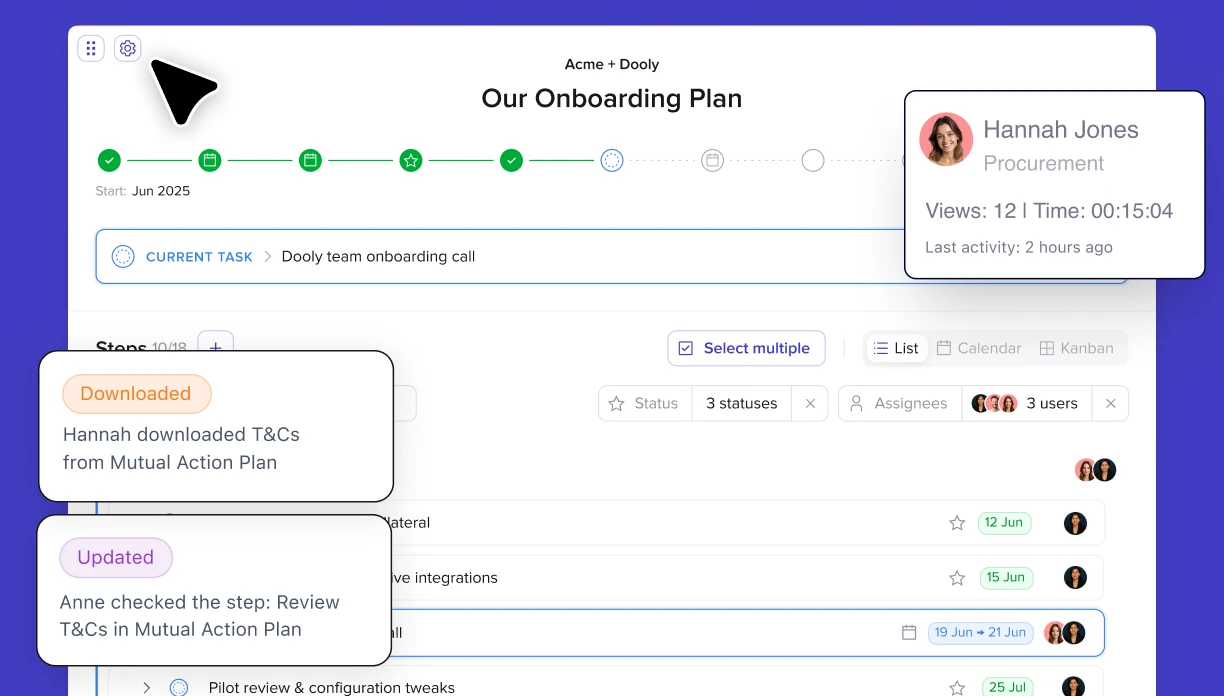Click the 3 users filter value

(1026, 404)
